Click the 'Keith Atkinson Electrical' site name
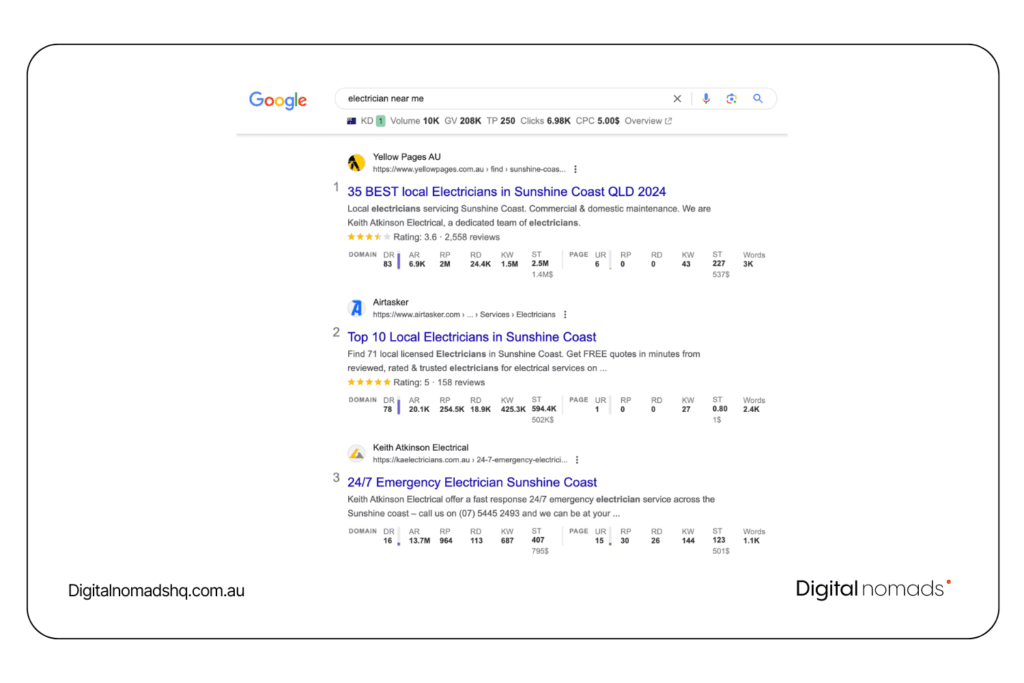 click(x=421, y=447)
